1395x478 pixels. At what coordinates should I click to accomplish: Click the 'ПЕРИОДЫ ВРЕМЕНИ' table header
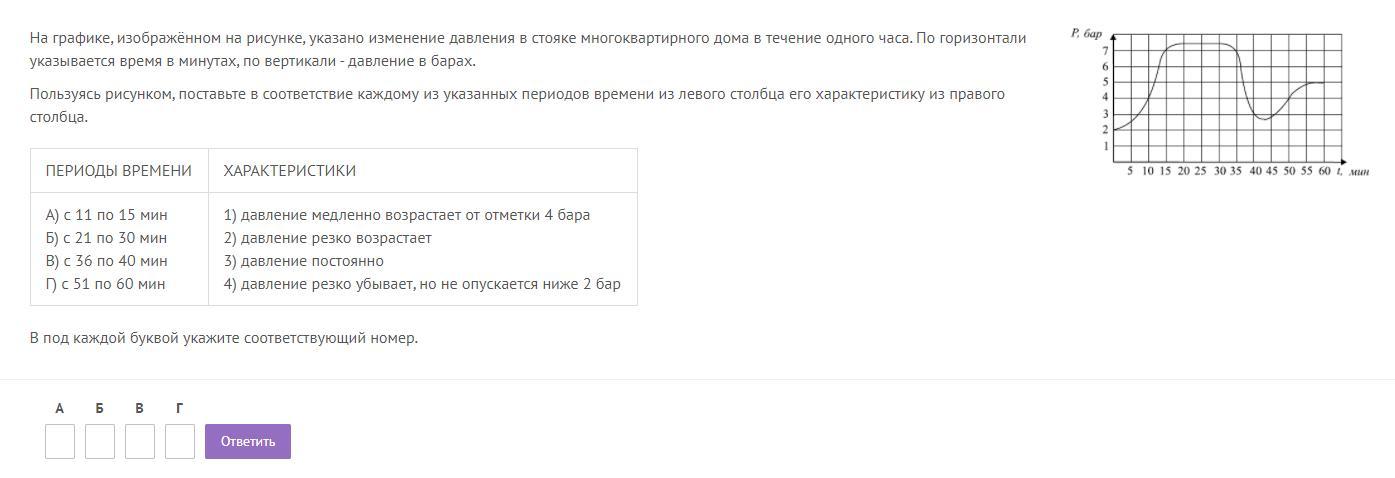(119, 171)
